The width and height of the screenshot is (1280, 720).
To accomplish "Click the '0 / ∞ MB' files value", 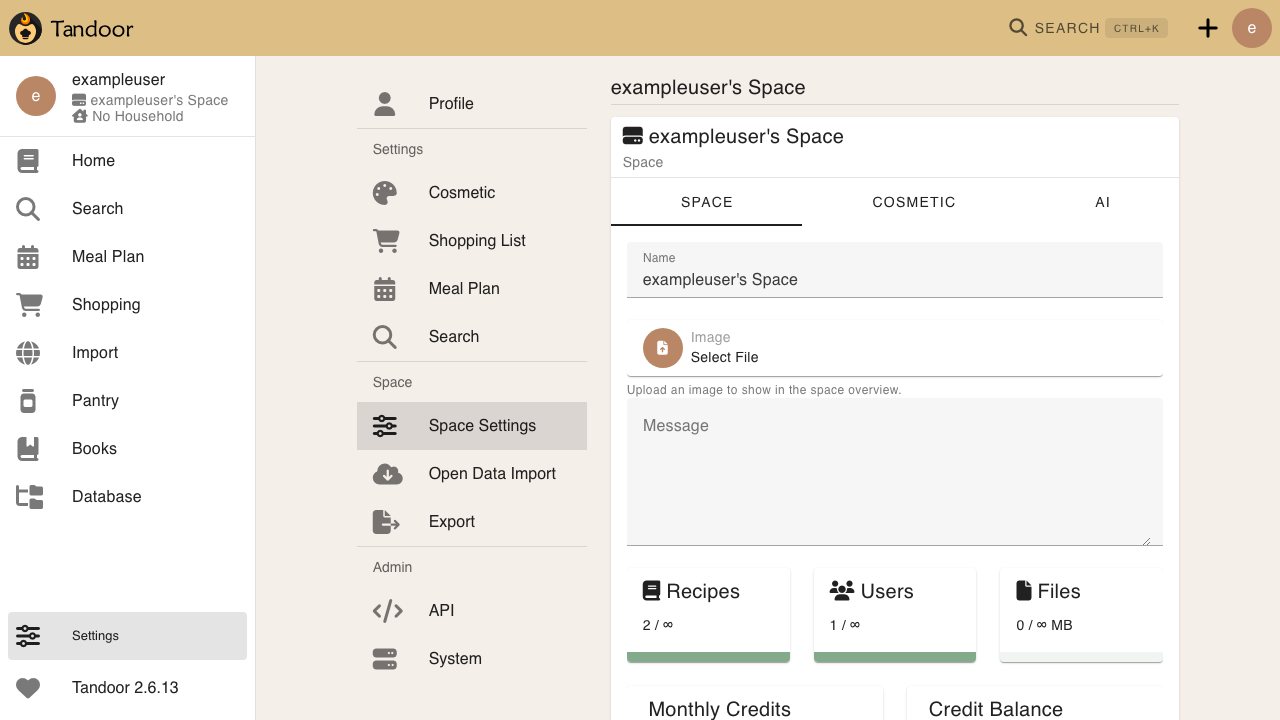I will [x=1044, y=625].
